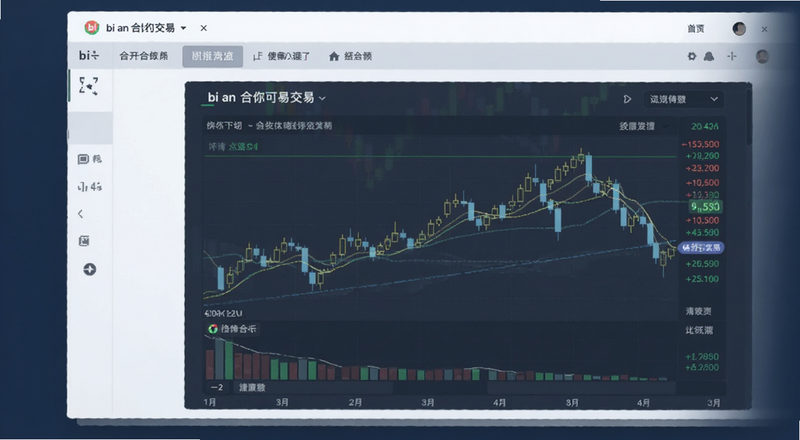The width and height of the screenshot is (800, 440).
Task: Click the picture frame icon in sidebar
Action: [84, 241]
